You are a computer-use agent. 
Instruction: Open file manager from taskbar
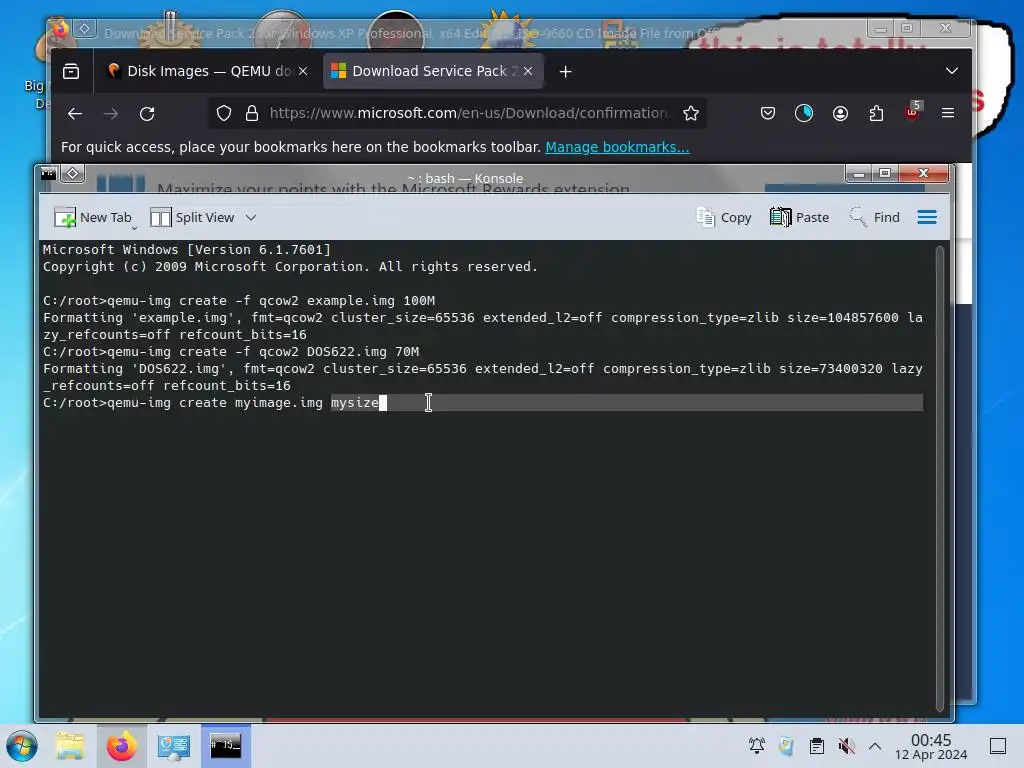70,746
